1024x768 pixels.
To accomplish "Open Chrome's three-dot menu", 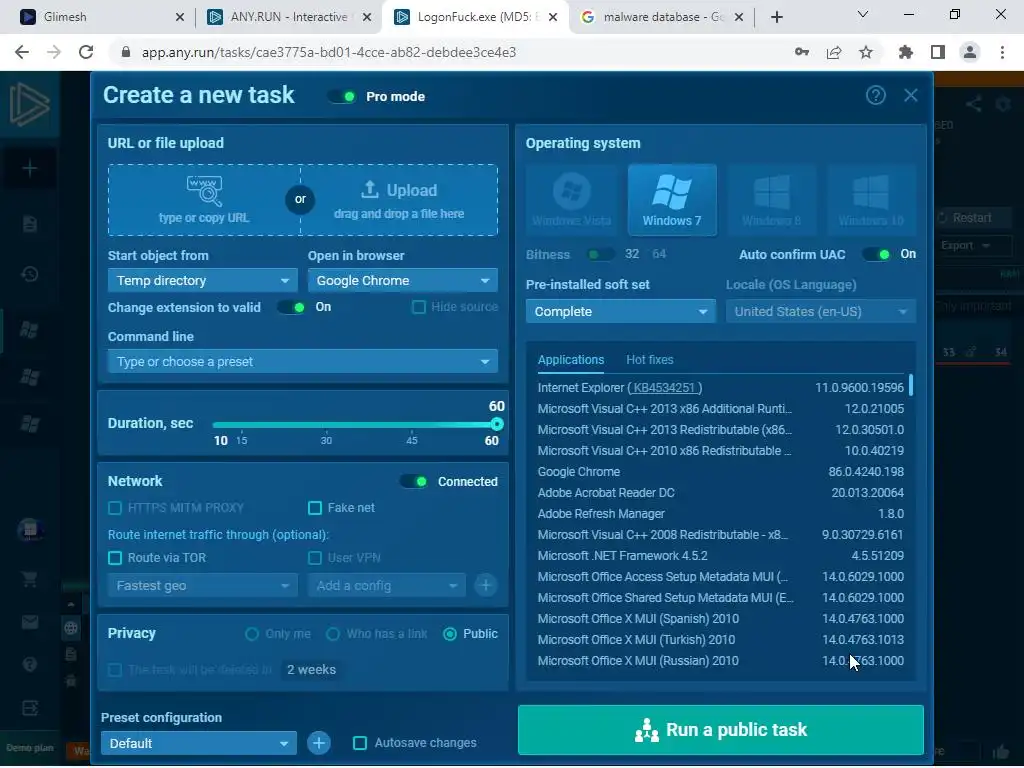I will coord(1002,52).
